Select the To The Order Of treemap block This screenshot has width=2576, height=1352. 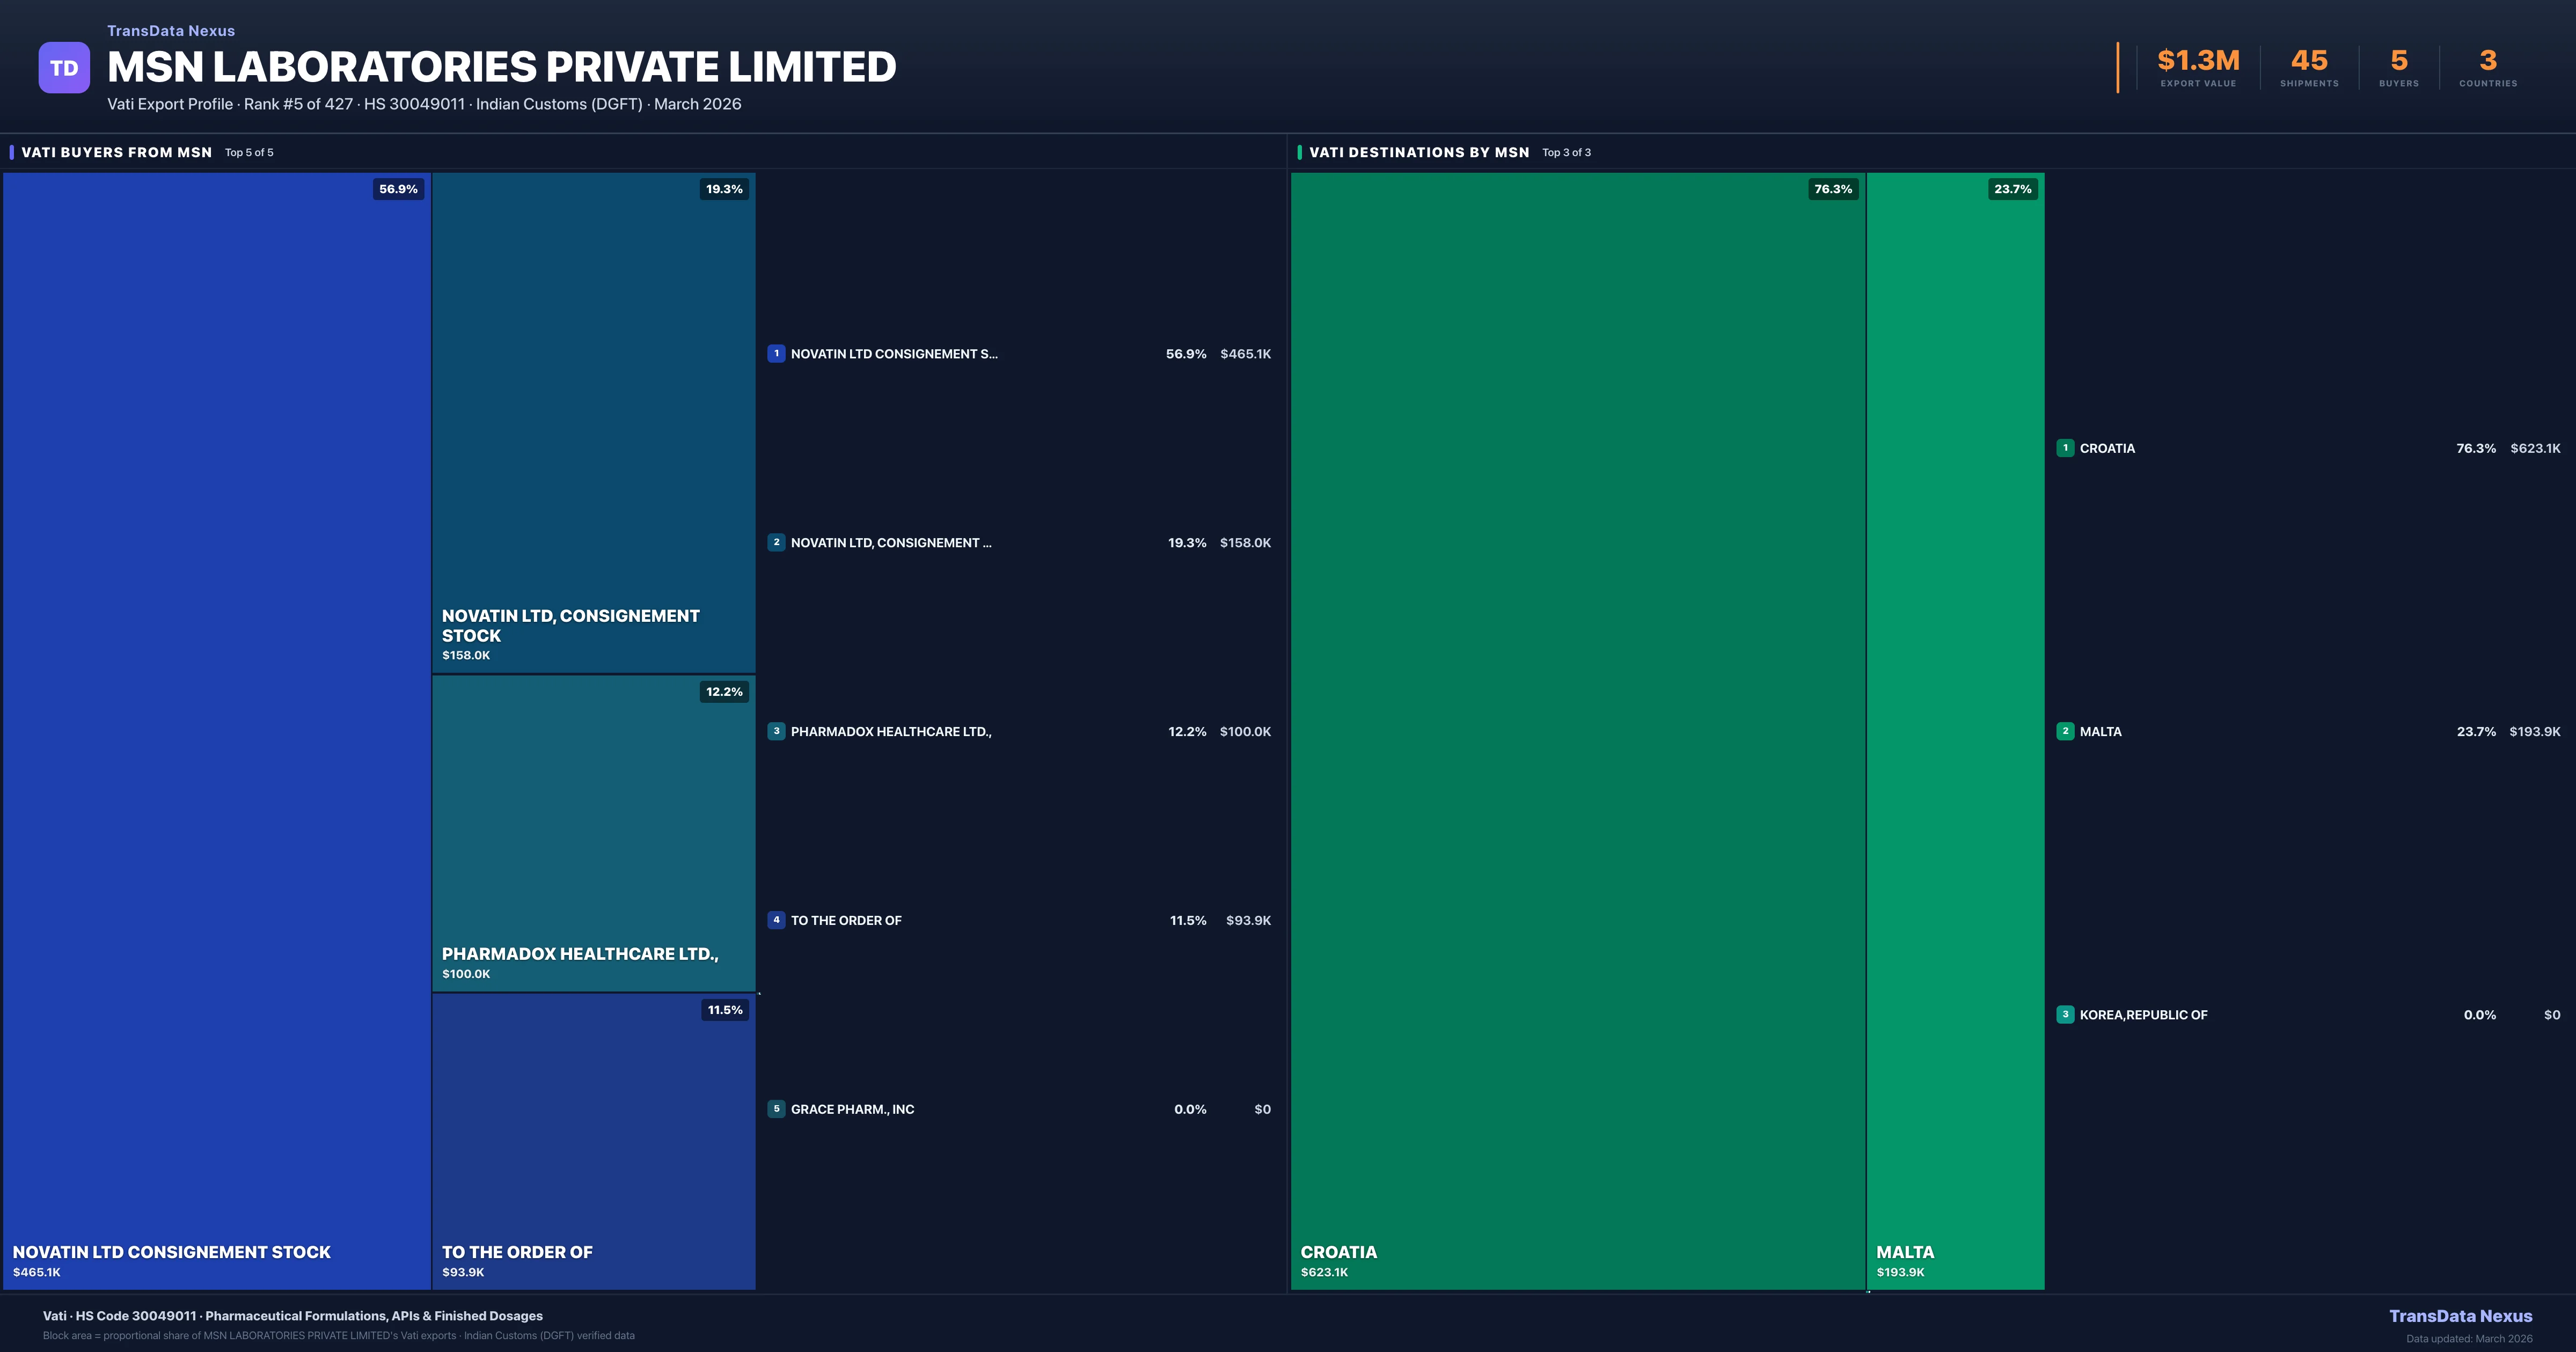593,1140
